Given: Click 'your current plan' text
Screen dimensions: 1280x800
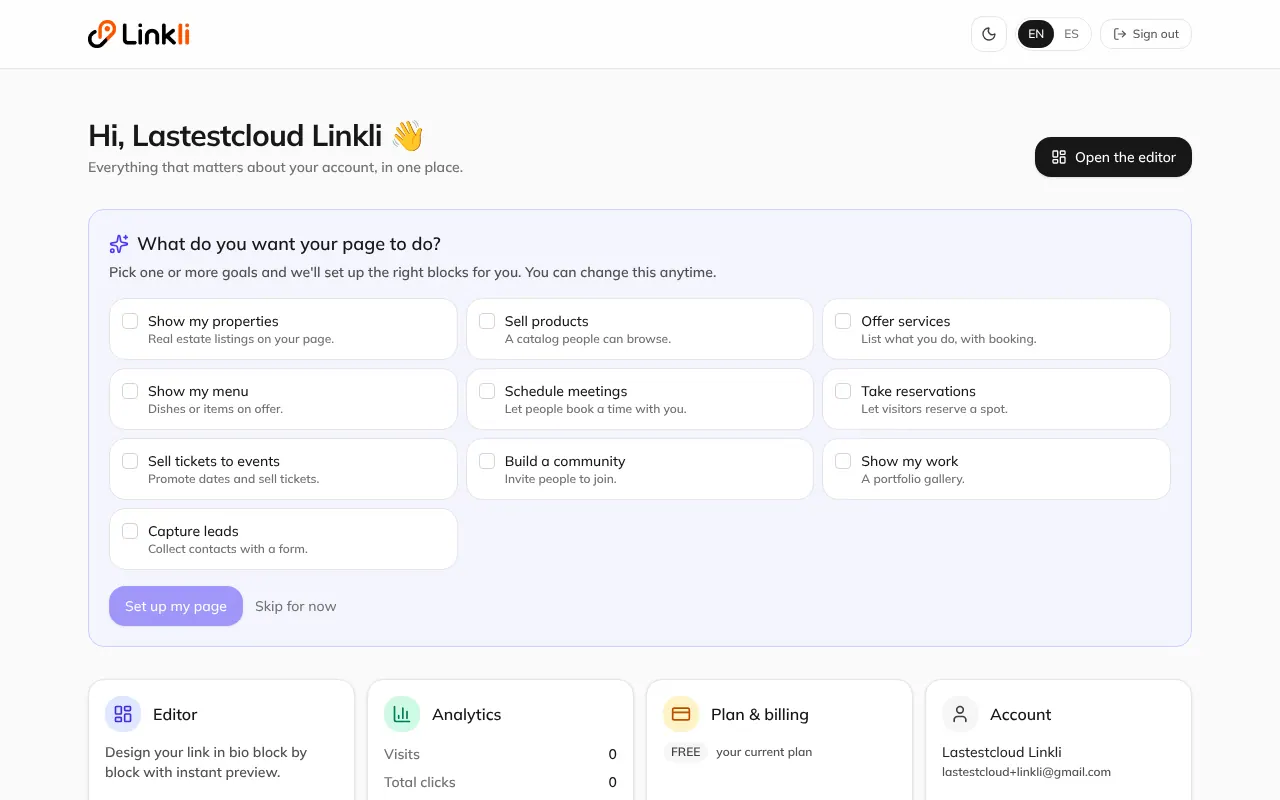Looking at the screenshot, I should point(764,752).
